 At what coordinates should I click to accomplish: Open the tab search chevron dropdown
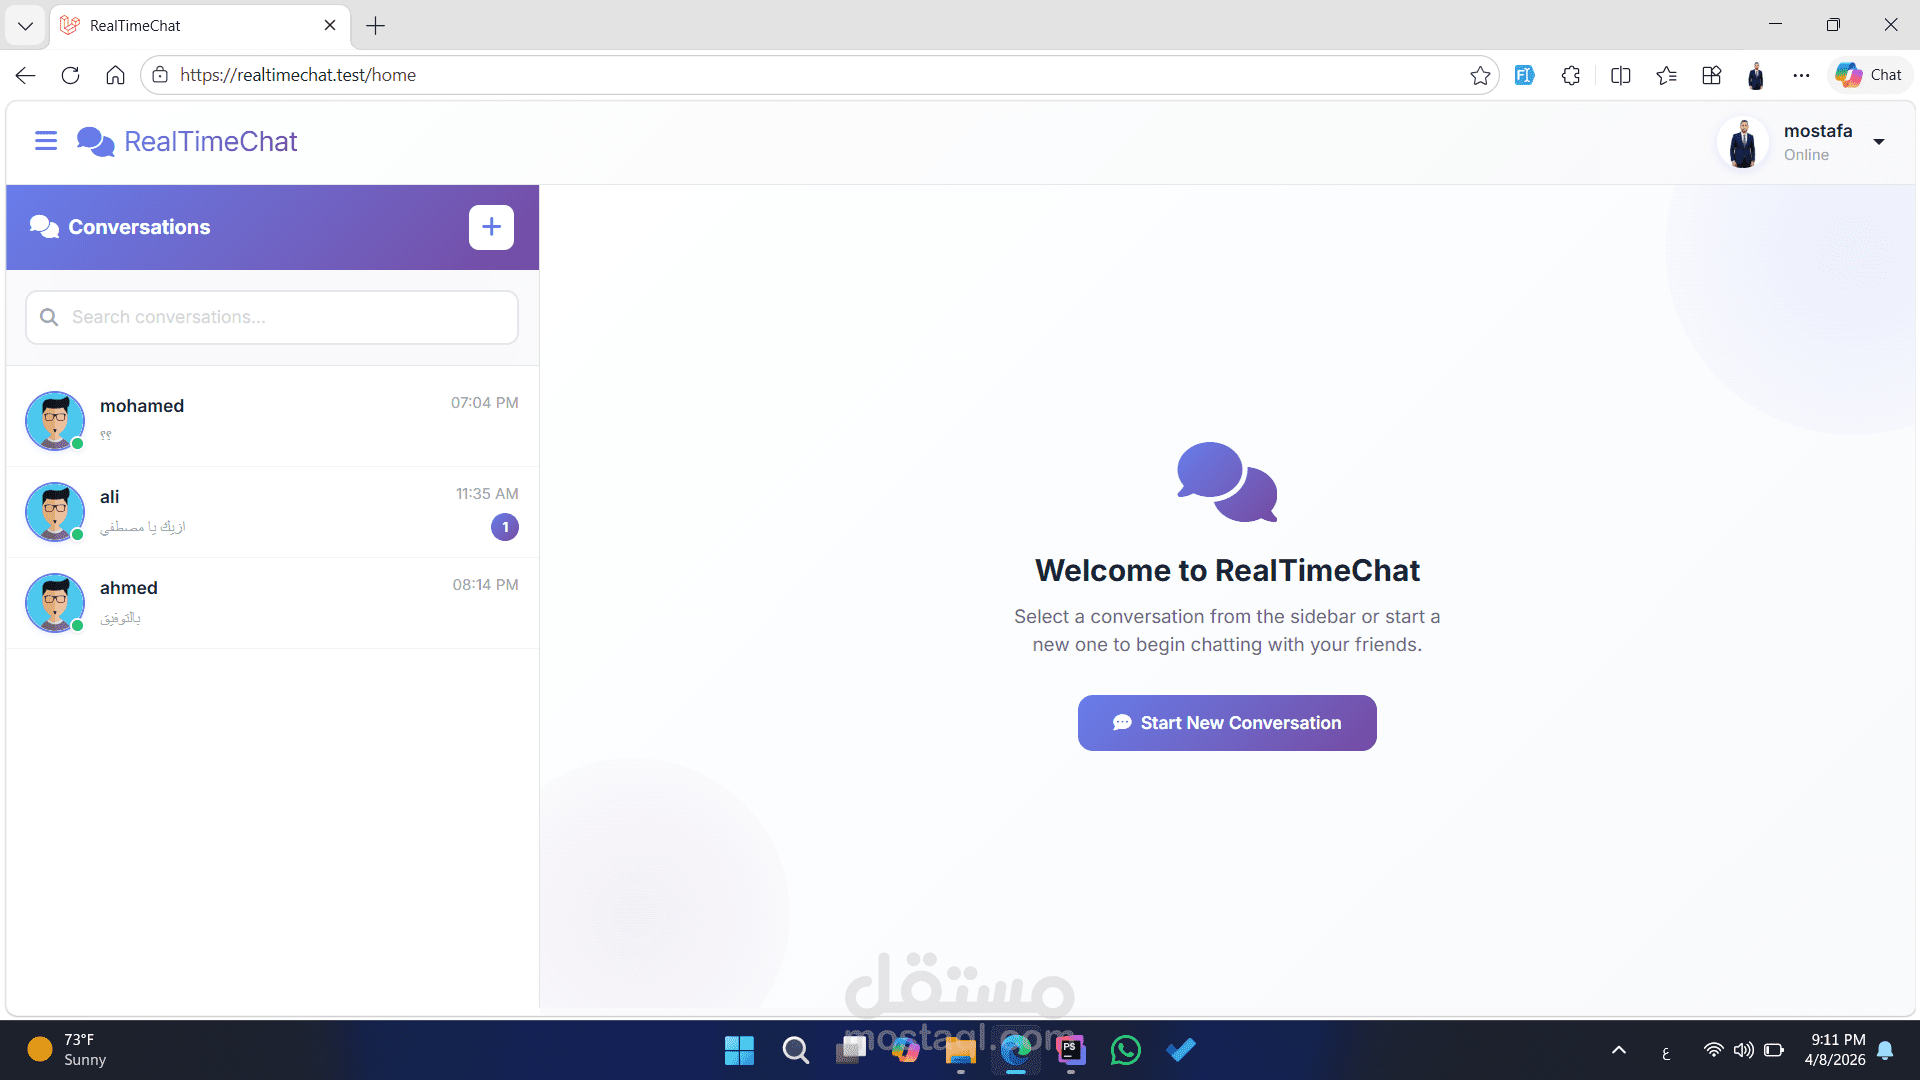[25, 25]
